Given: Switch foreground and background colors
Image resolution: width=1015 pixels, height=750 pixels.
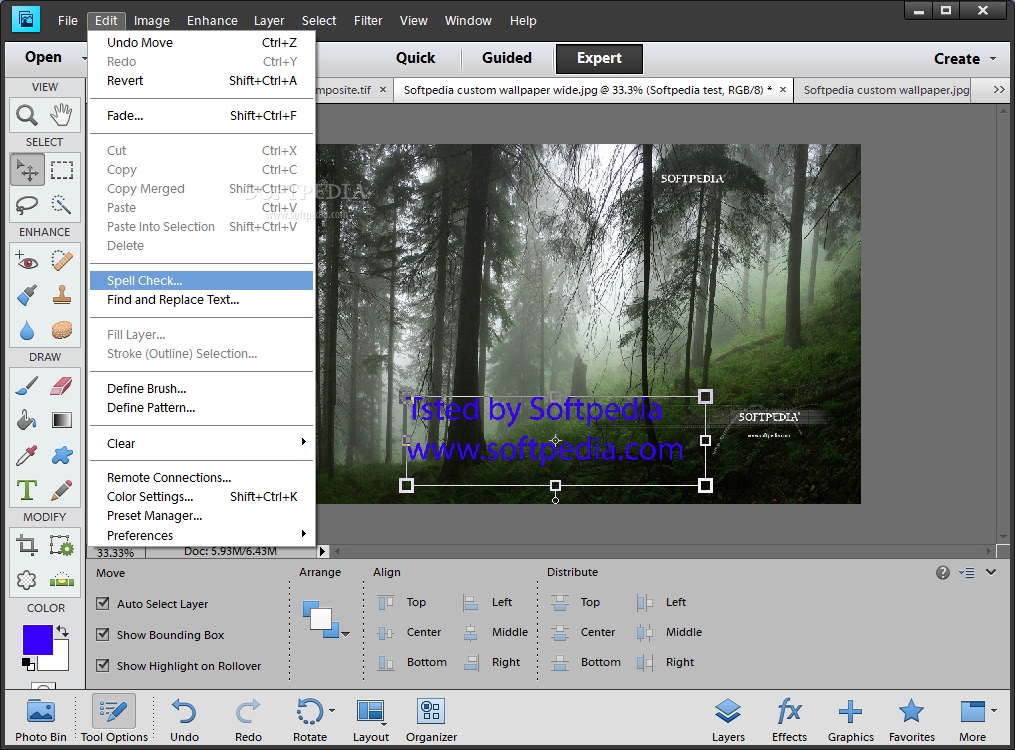Looking at the screenshot, I should point(63,630).
